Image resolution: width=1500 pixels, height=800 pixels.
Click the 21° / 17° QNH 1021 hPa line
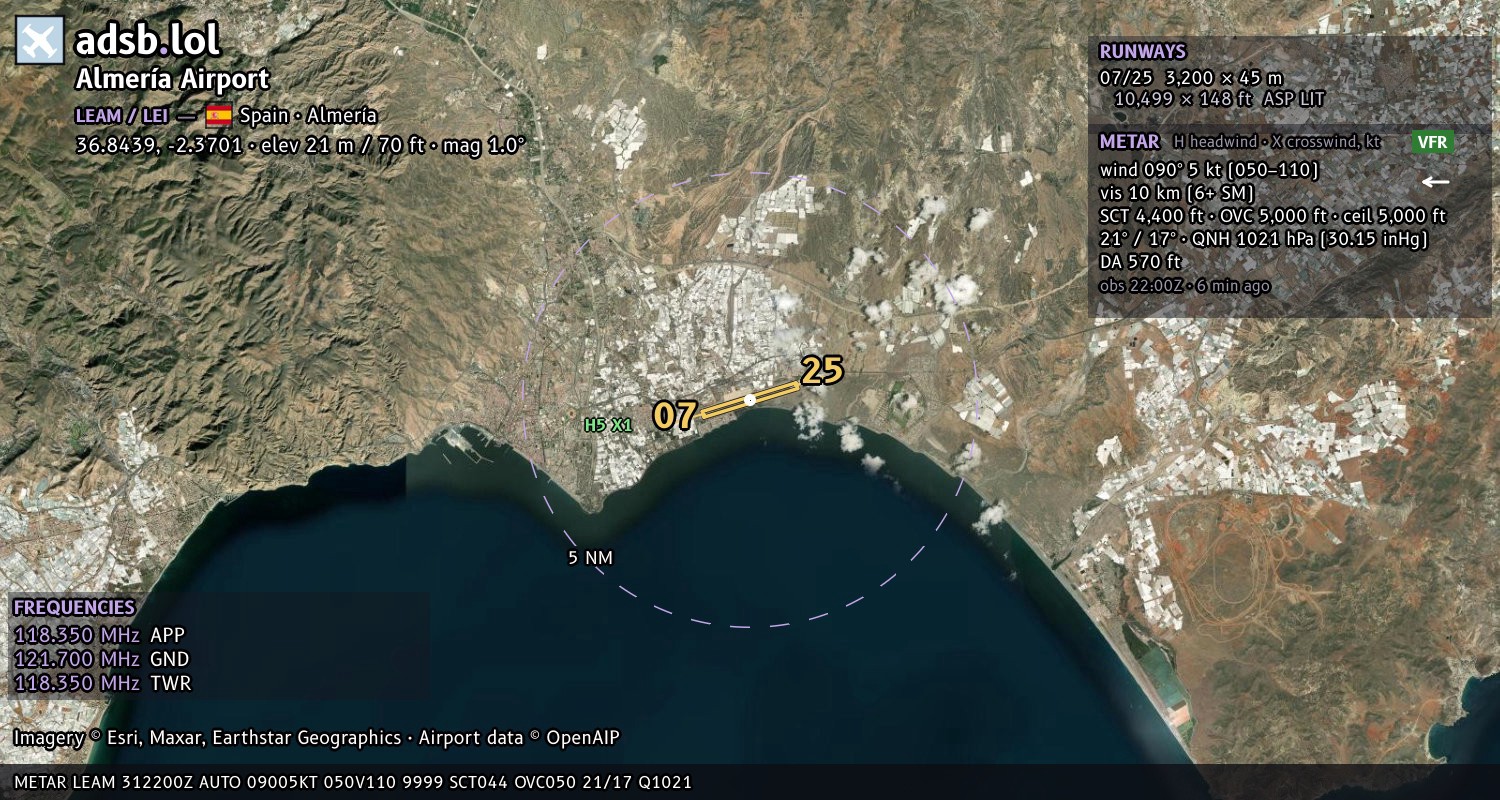[1263, 239]
